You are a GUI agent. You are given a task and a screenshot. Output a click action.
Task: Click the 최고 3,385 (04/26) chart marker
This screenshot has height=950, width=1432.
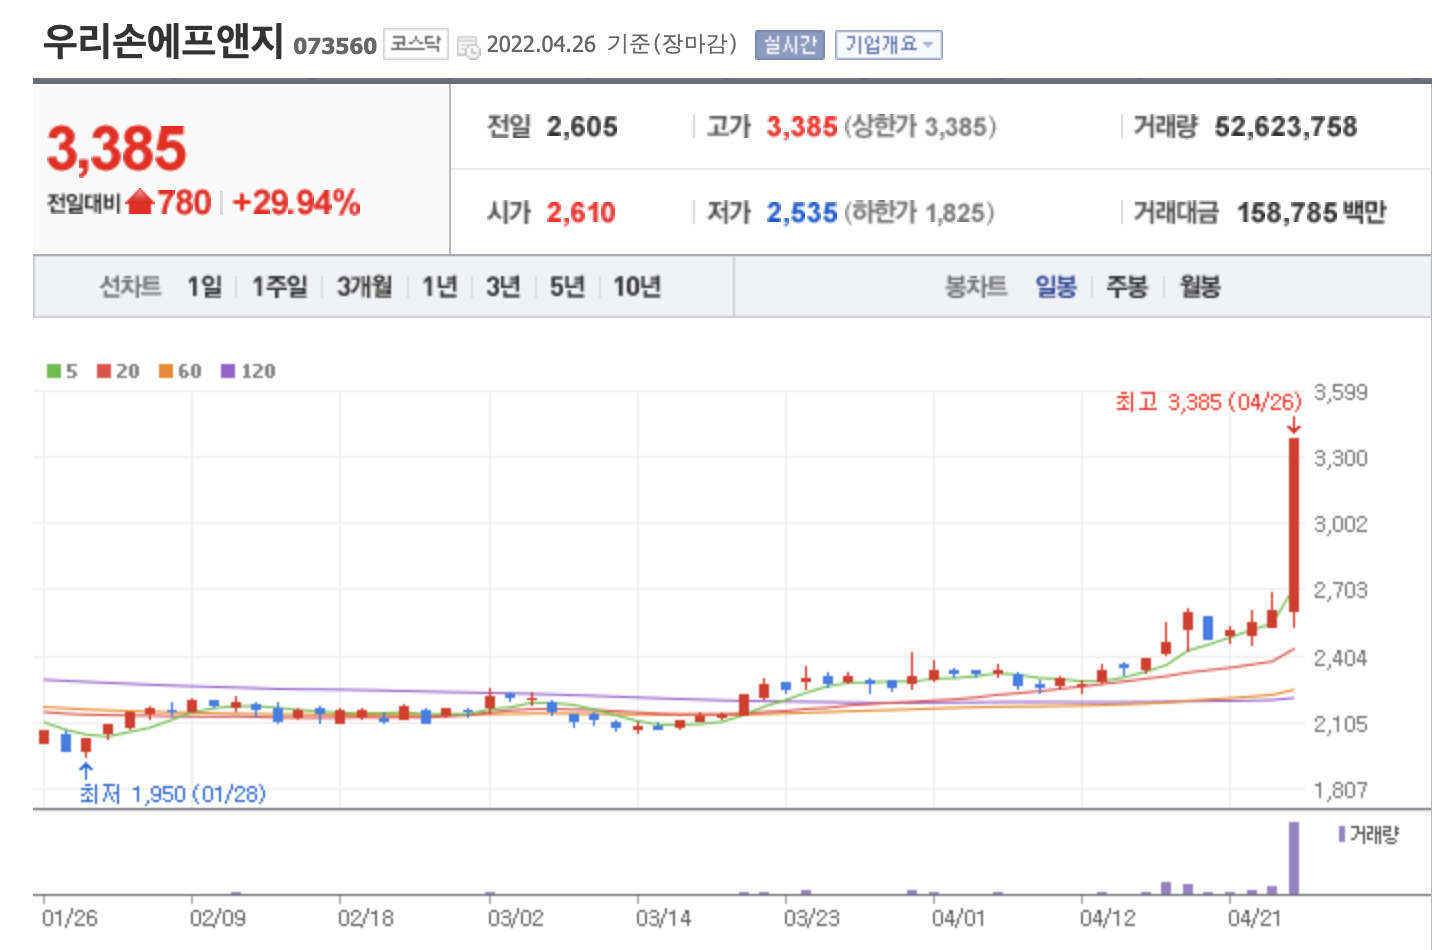[1208, 402]
